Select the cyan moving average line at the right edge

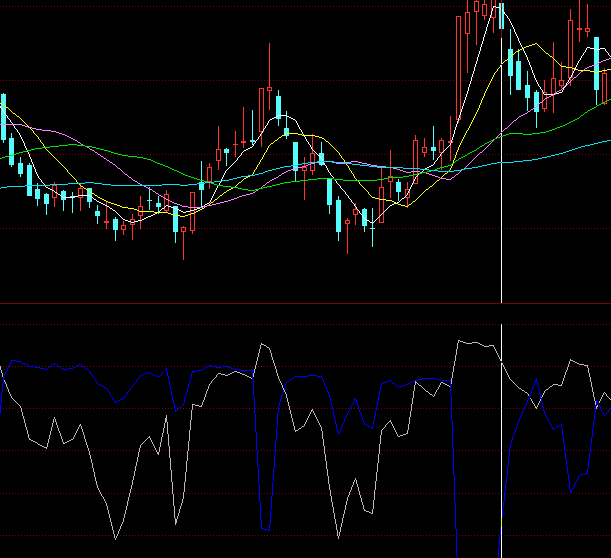[590, 145]
